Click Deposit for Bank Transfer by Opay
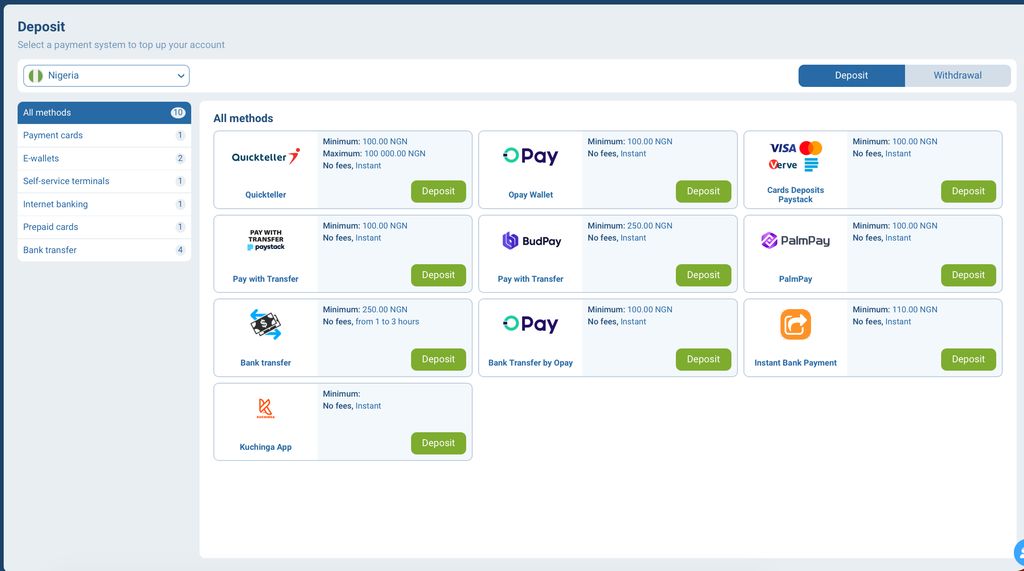Screen dimensions: 1024x571 point(703,359)
